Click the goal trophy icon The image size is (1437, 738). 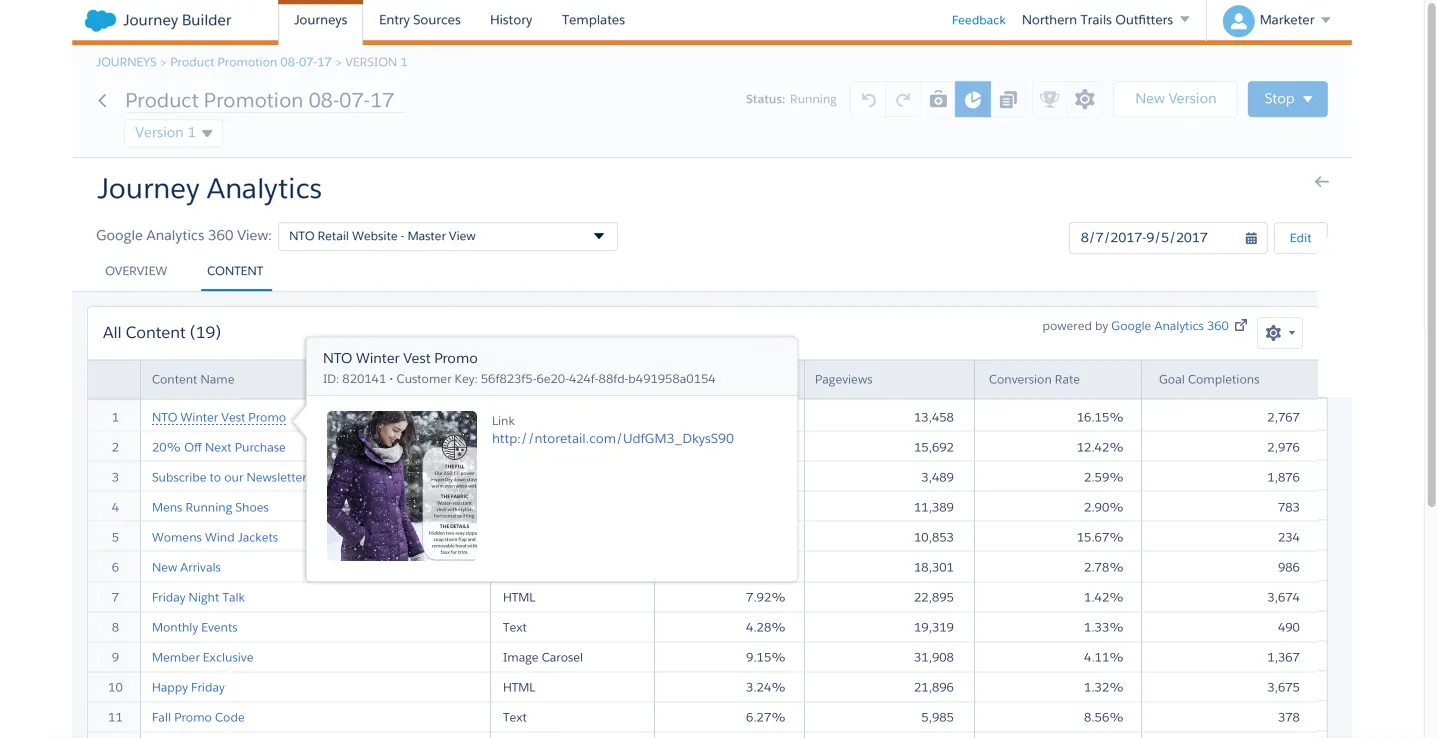coord(1049,99)
